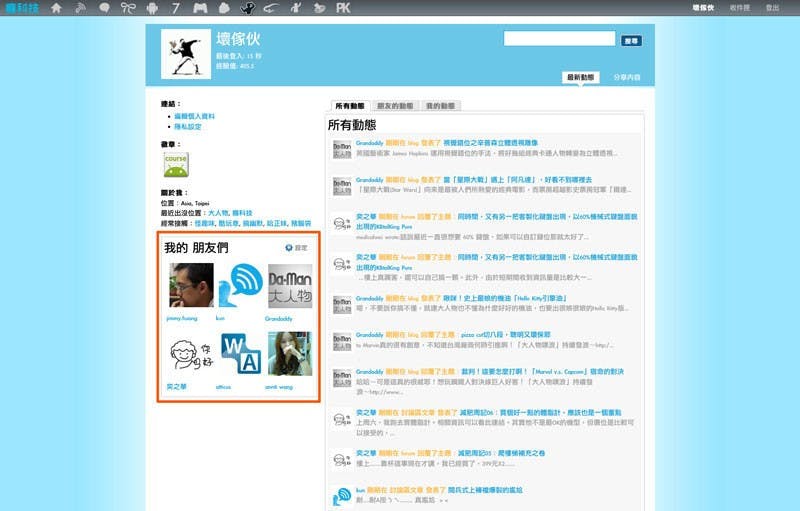Image resolution: width=800 pixels, height=511 pixels.
Task: Switch to the 最新動態 tab in header
Action: tap(581, 78)
